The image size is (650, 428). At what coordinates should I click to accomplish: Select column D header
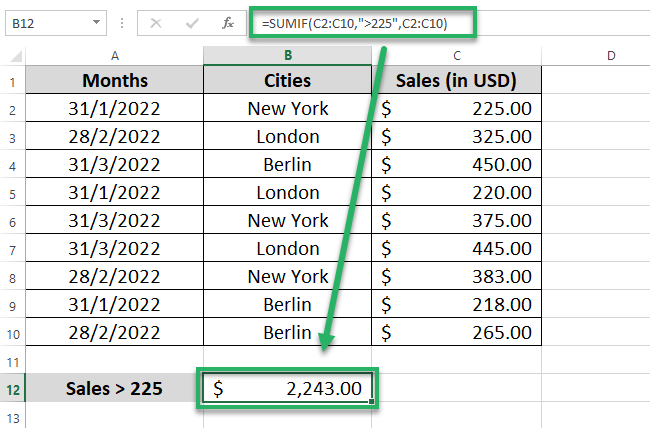click(x=611, y=56)
